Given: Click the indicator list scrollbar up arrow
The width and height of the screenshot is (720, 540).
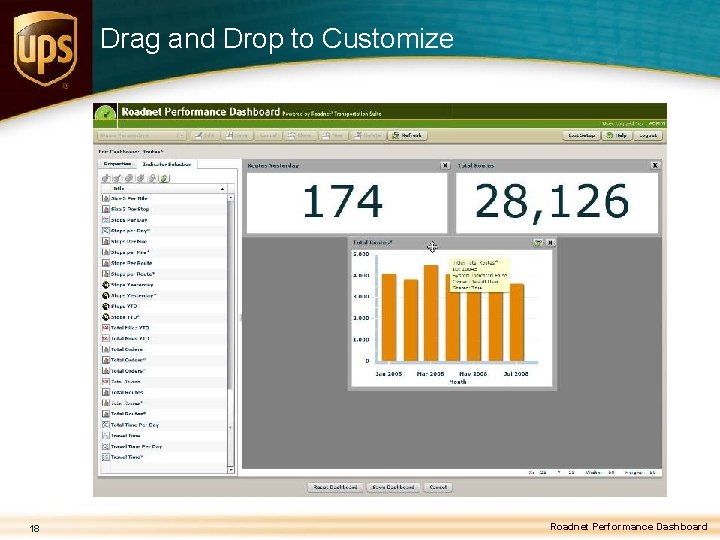Looking at the screenshot, I should tap(231, 198).
